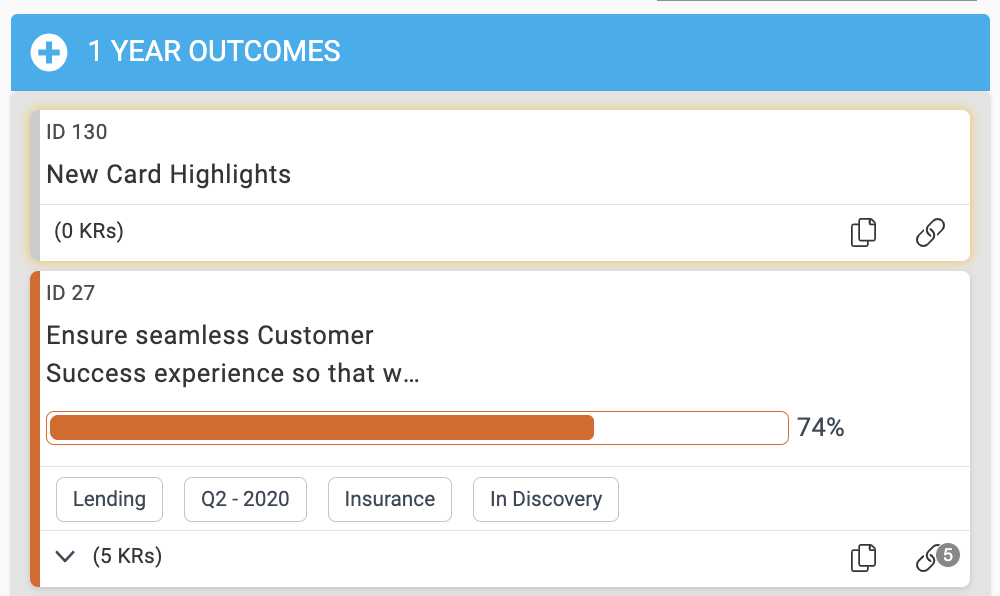
Task: Select the Lending tag
Action: click(x=110, y=499)
